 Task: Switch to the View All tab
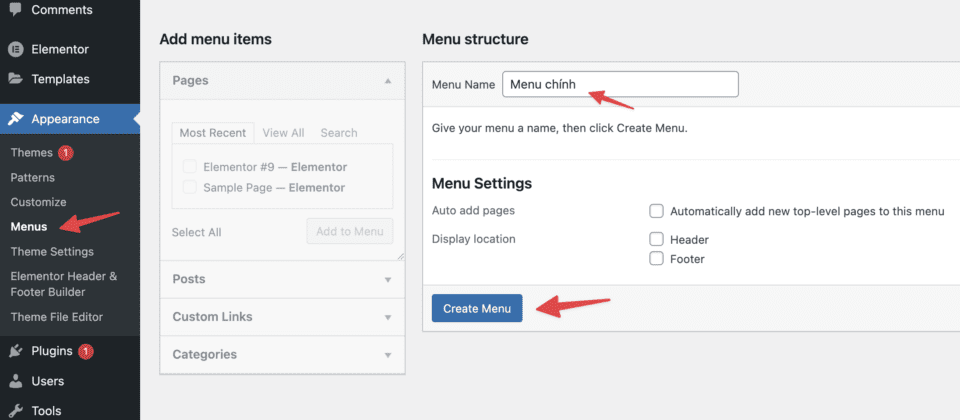(x=283, y=133)
